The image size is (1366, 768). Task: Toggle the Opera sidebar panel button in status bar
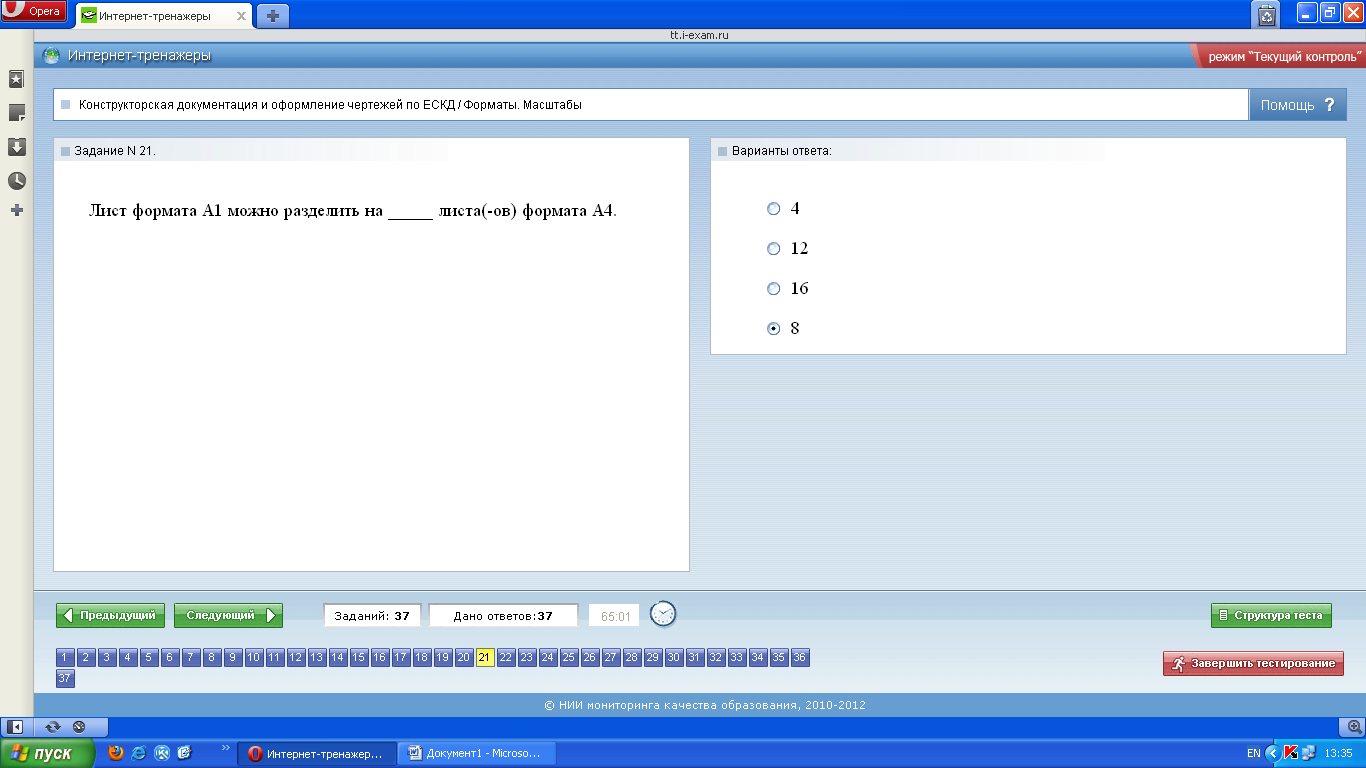click(x=16, y=727)
